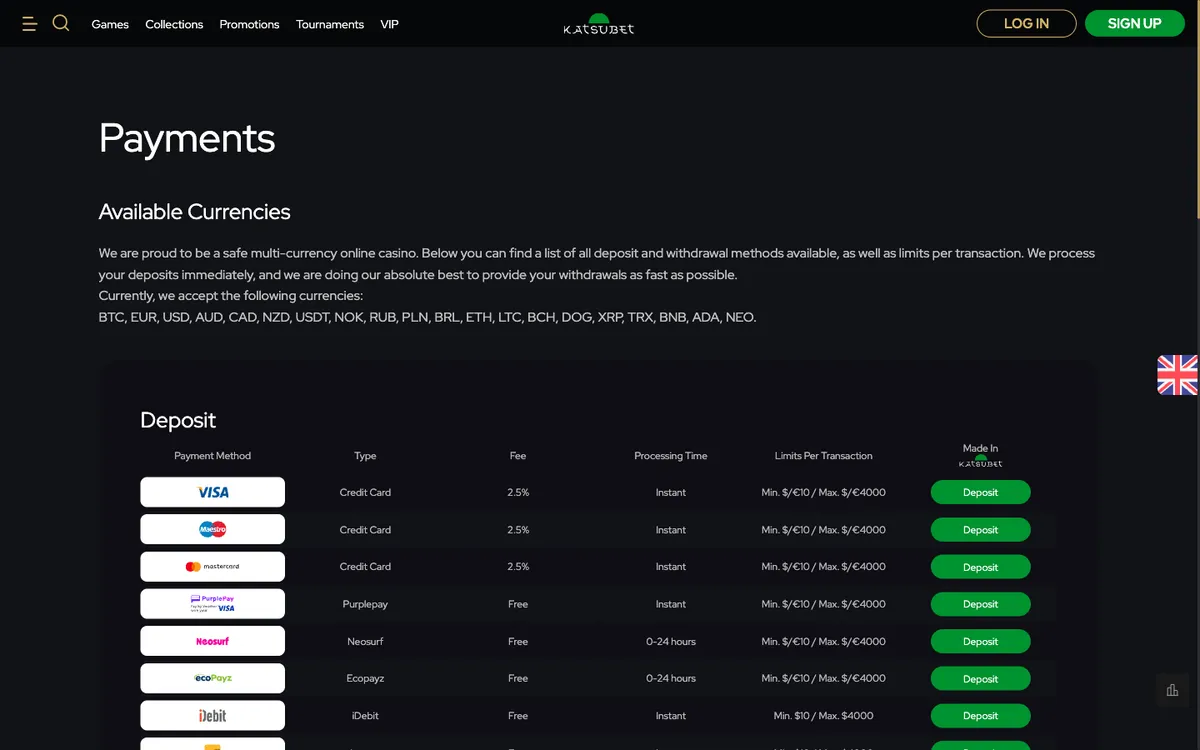Go to the KatsuBet logo in the top bar
This screenshot has width=1200, height=750.
[x=599, y=24]
